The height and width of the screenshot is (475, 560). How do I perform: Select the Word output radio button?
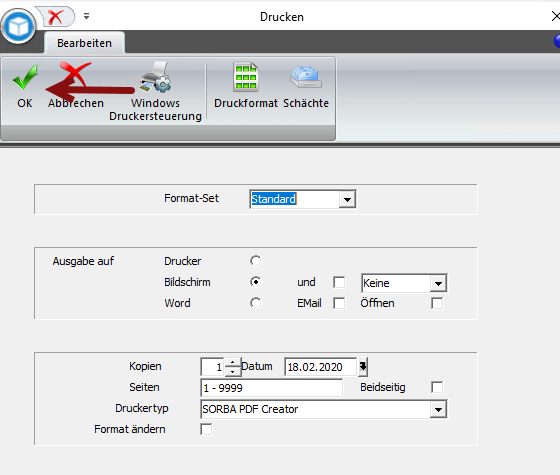255,303
